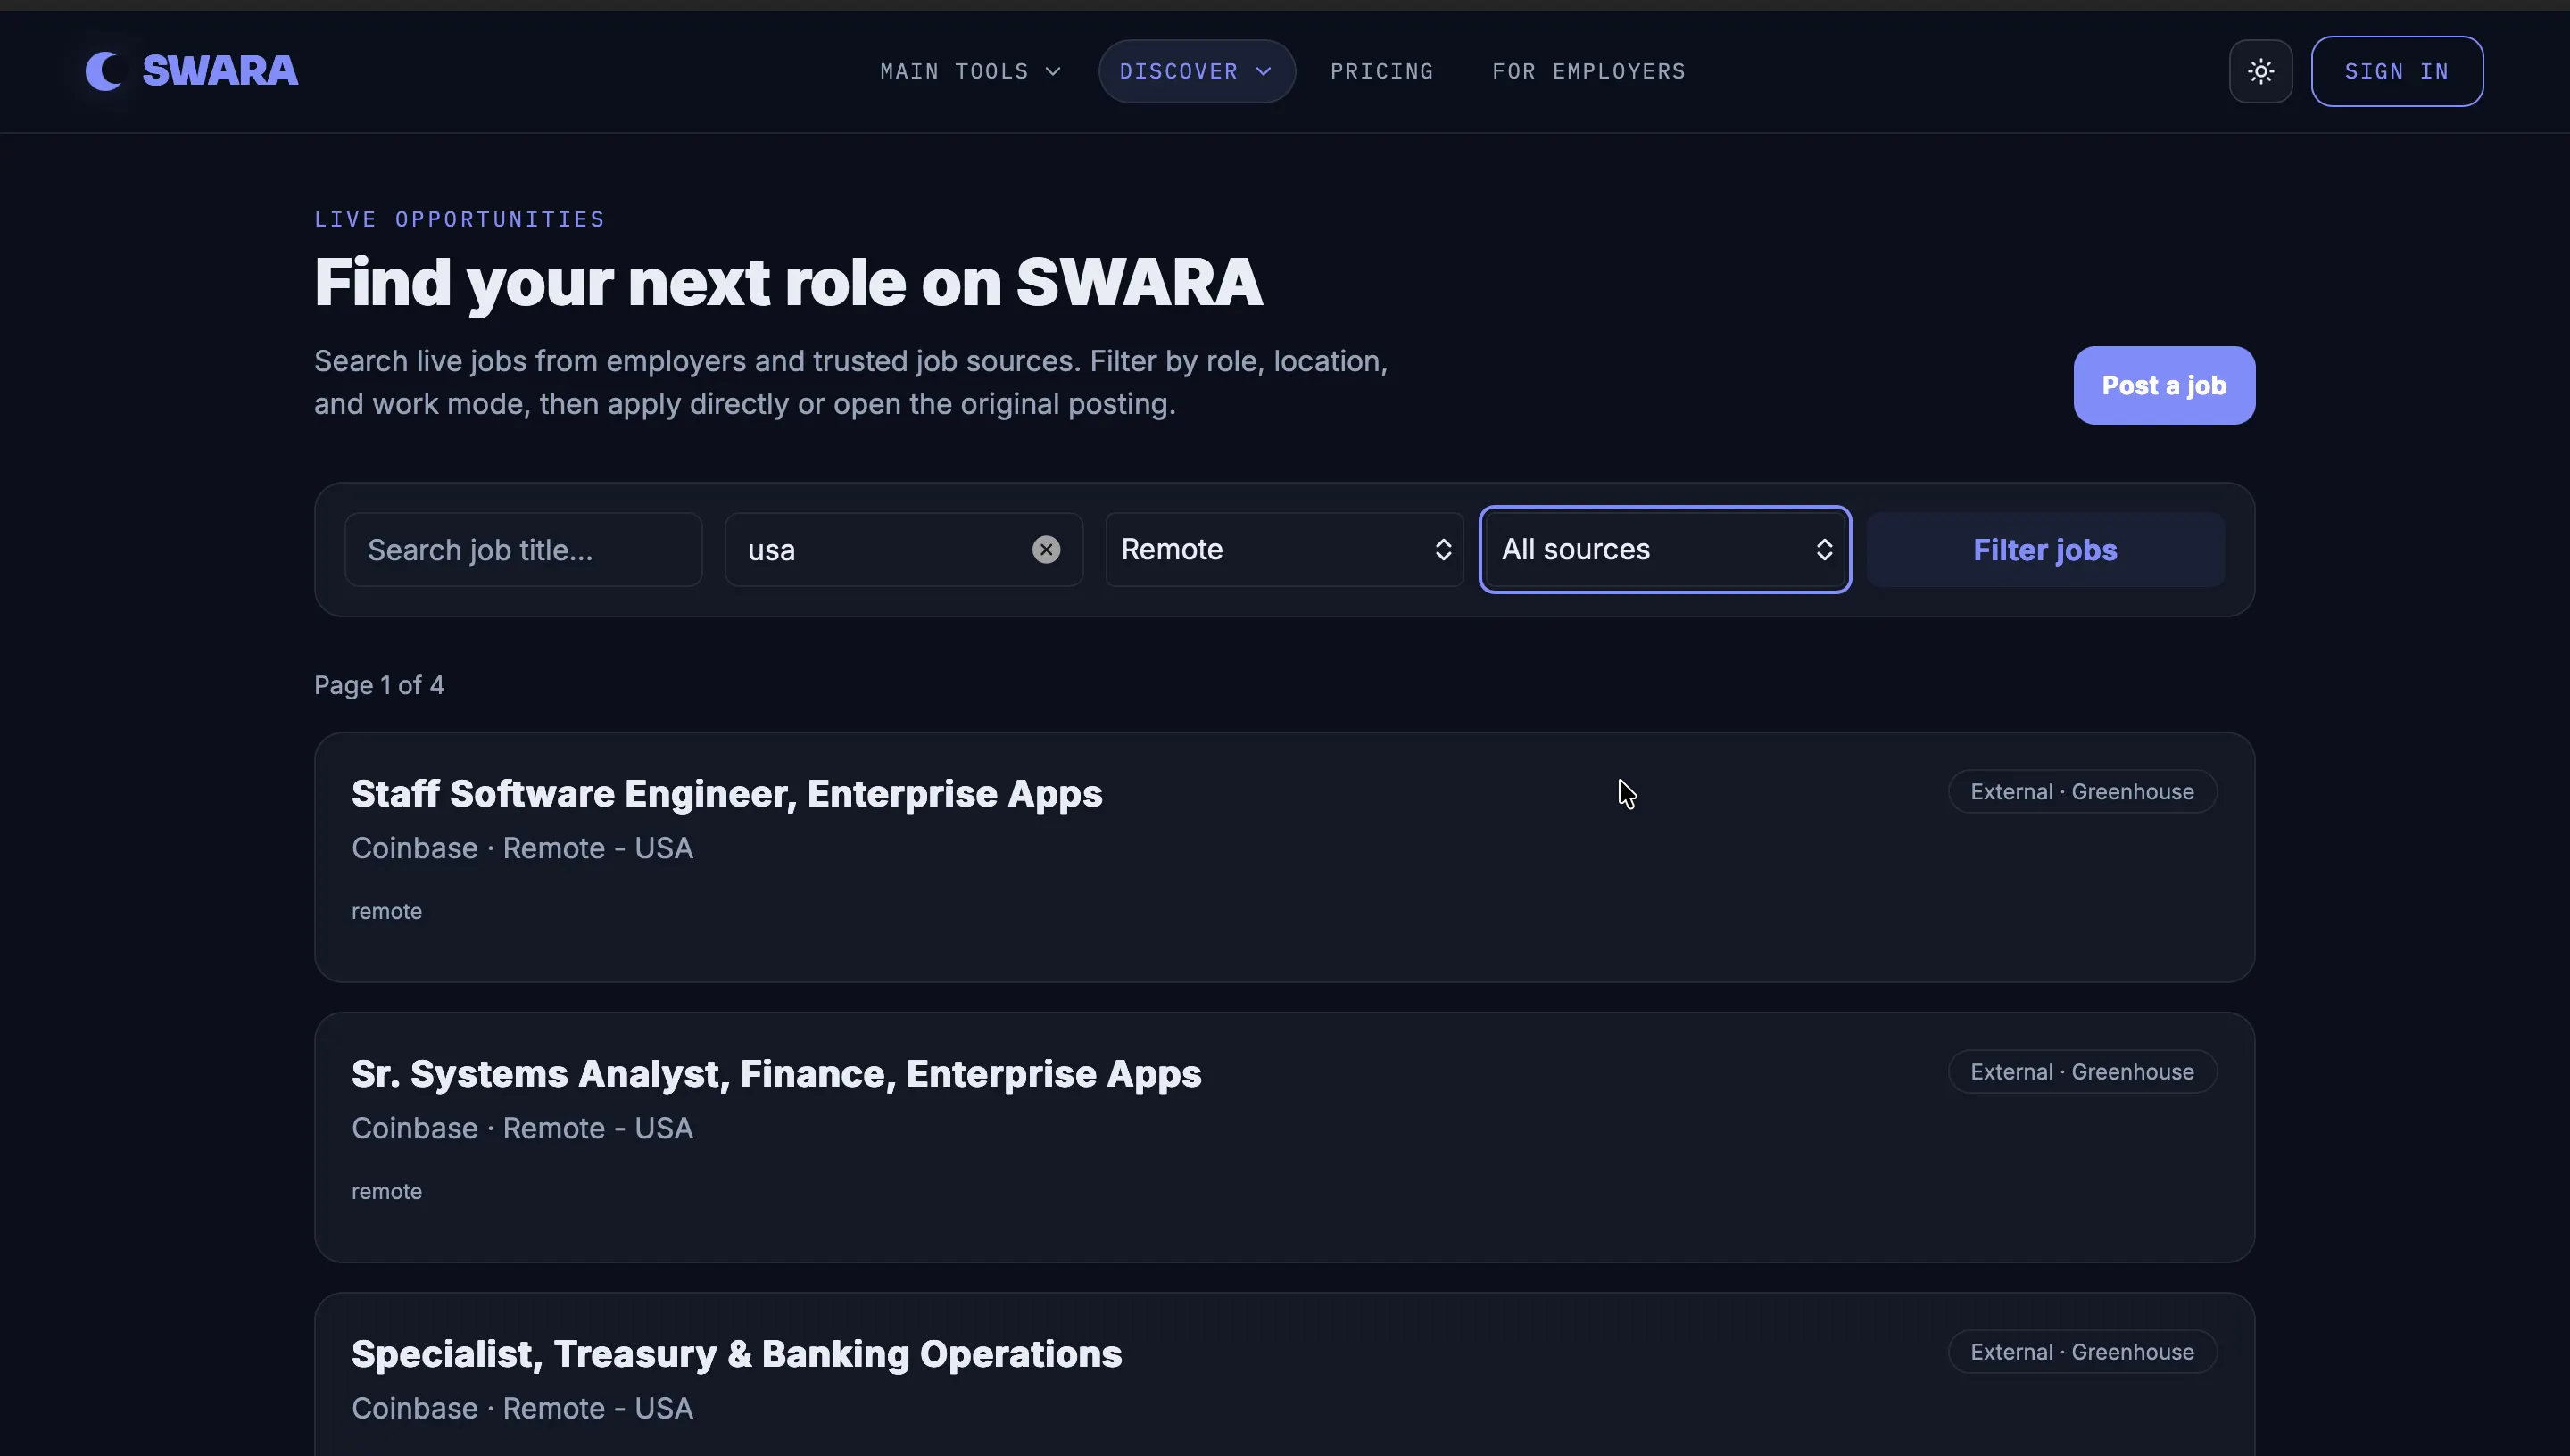Click the Find your next role on SWARA heading
2570x1456 pixels.
(x=788, y=283)
